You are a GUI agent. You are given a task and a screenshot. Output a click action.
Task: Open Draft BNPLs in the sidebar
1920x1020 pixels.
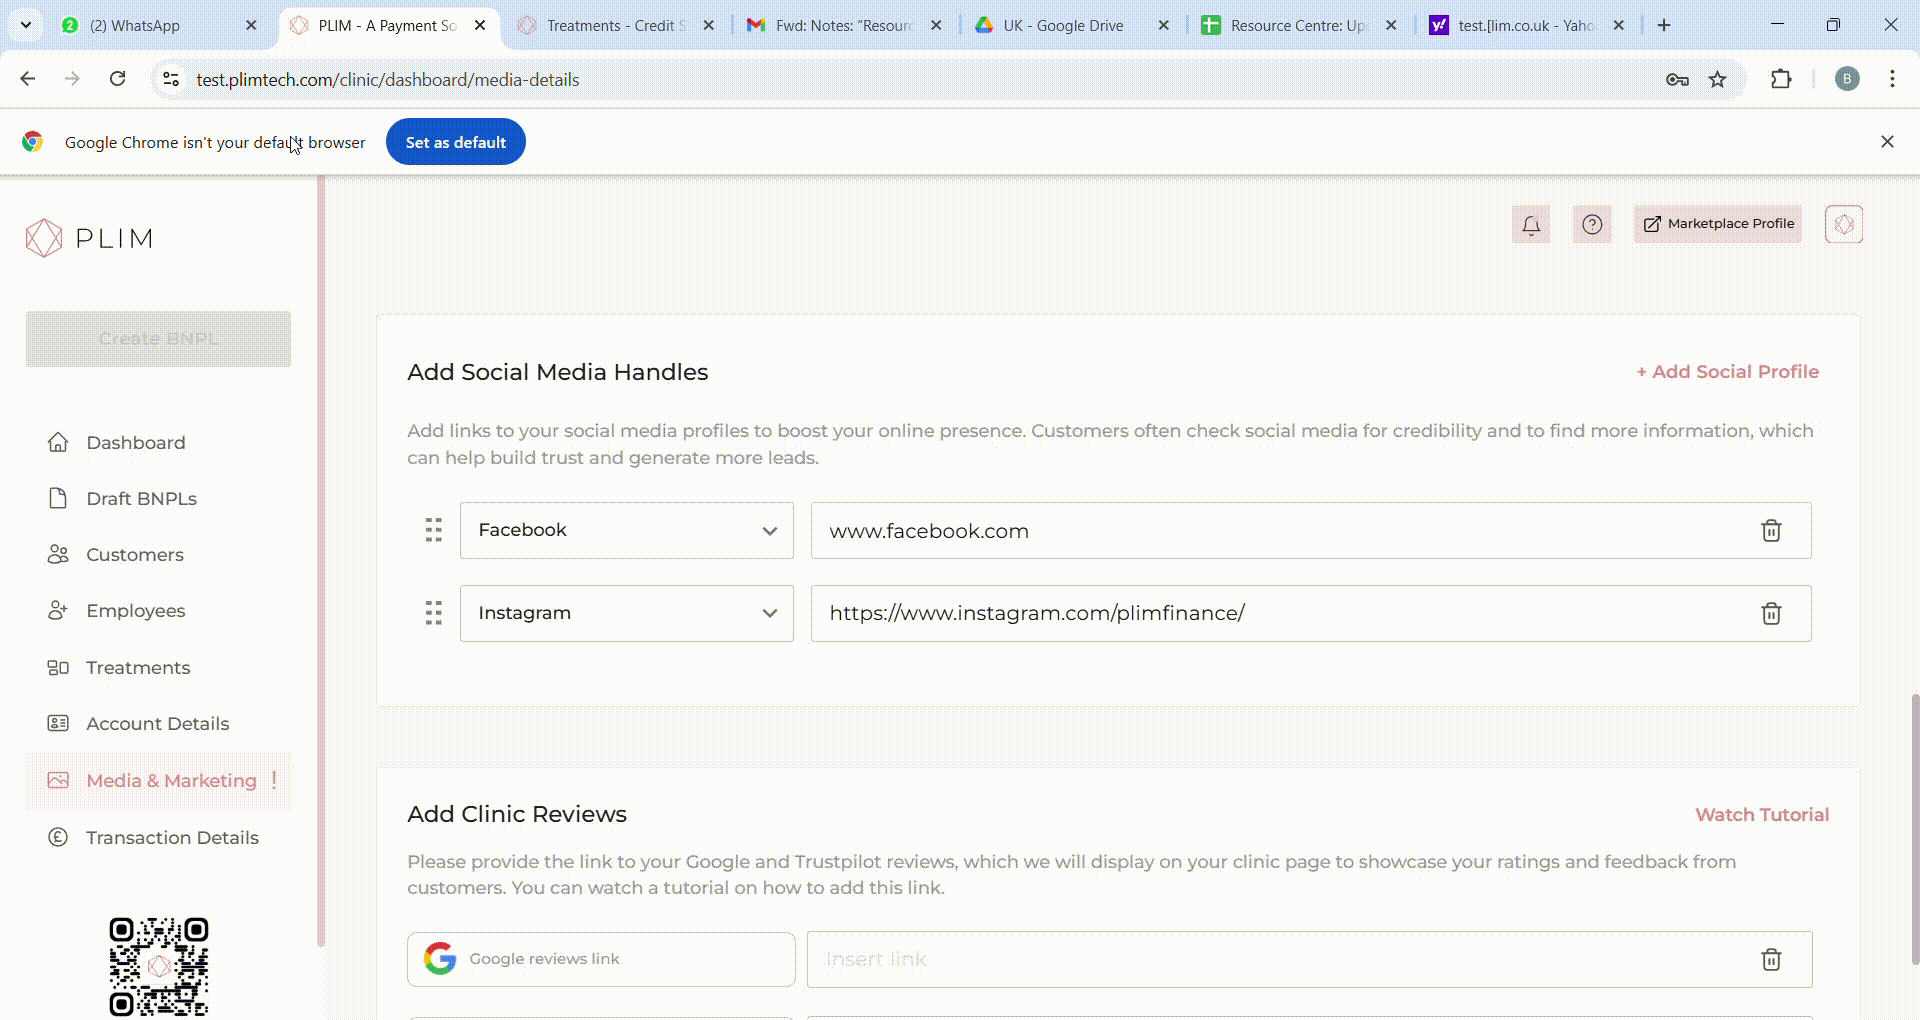click(x=141, y=498)
